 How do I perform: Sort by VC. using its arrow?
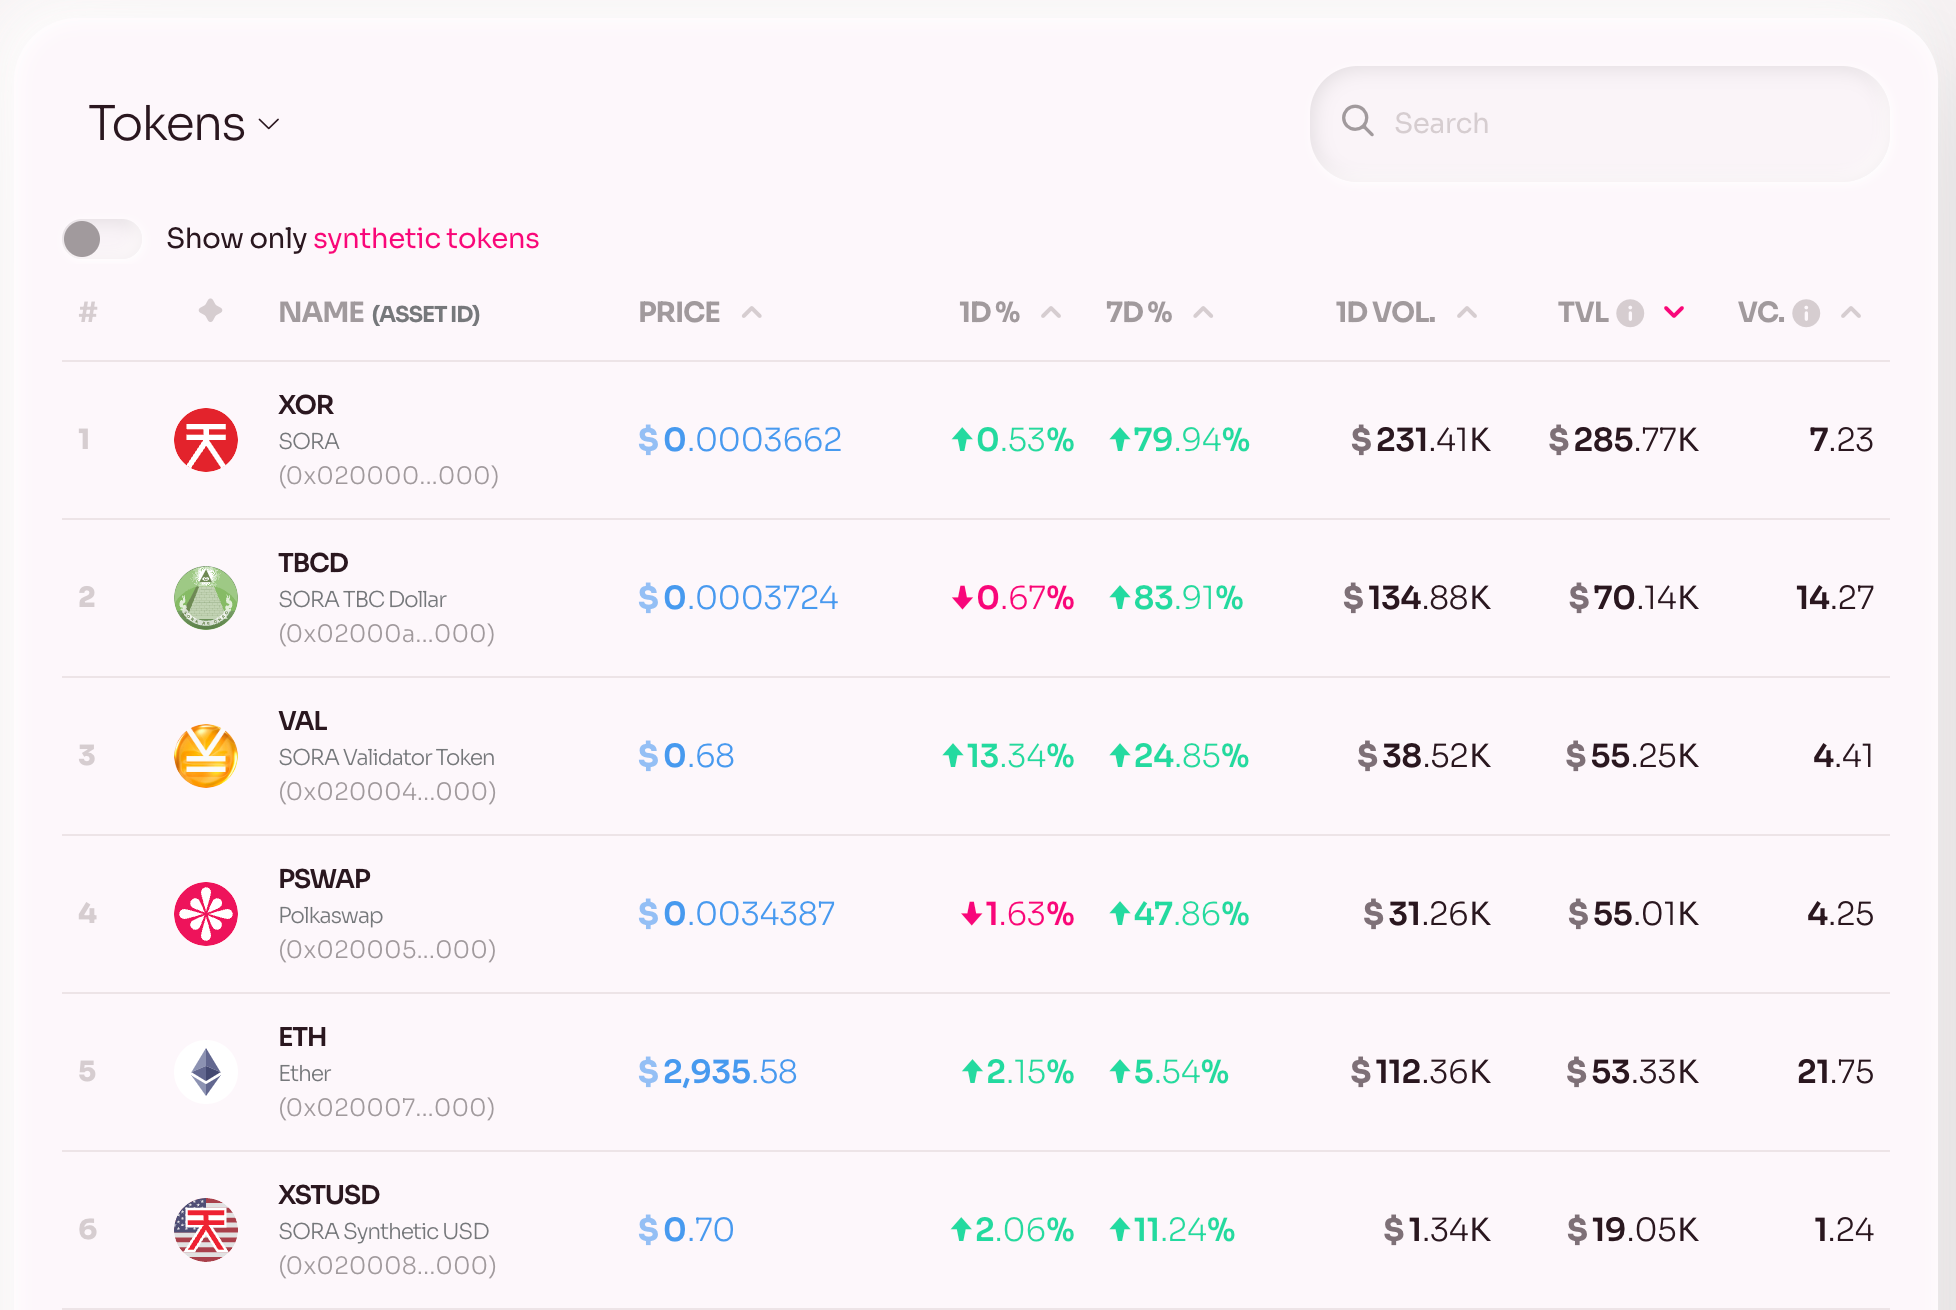pyautogui.click(x=1851, y=313)
